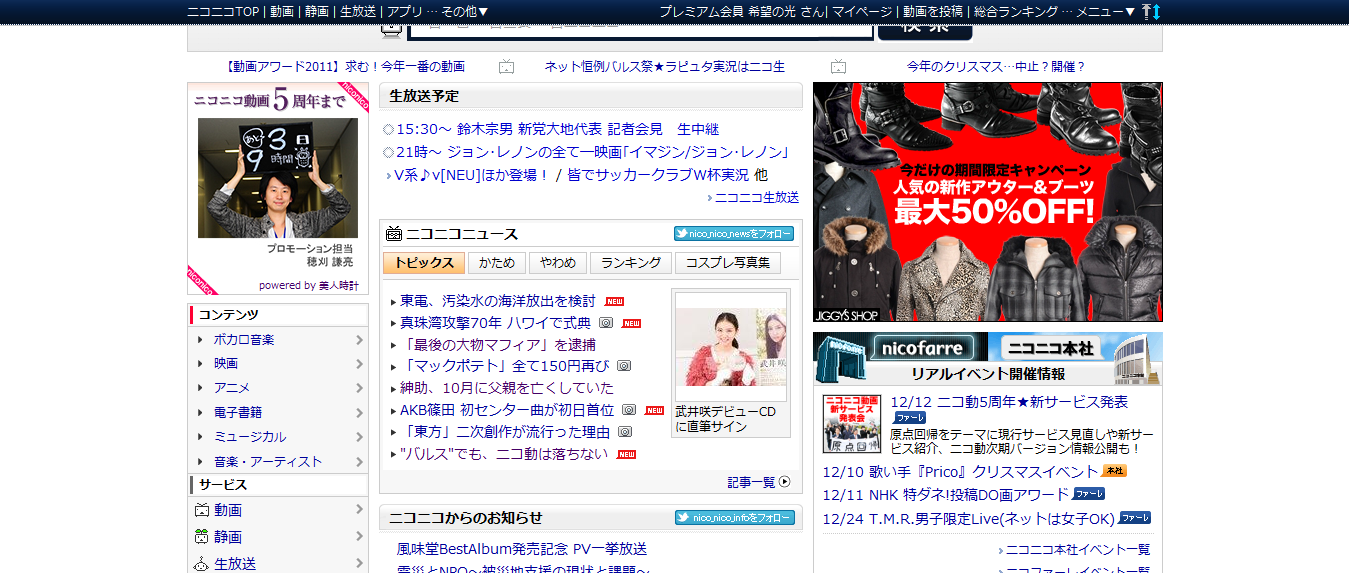The width and height of the screenshot is (1349, 573).
Task: Open 記事一覧 link in news box
Action: 751,482
